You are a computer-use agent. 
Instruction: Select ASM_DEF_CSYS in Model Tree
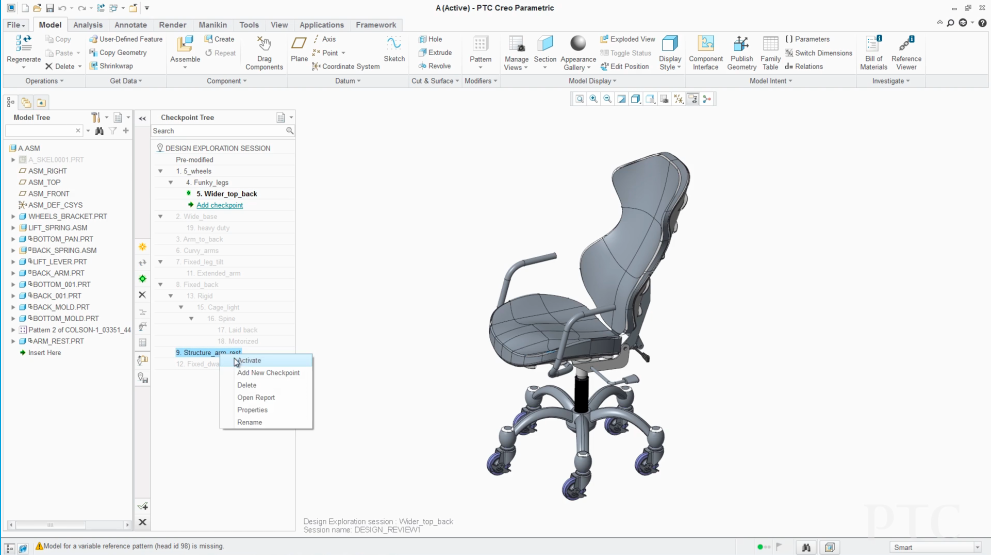55,205
